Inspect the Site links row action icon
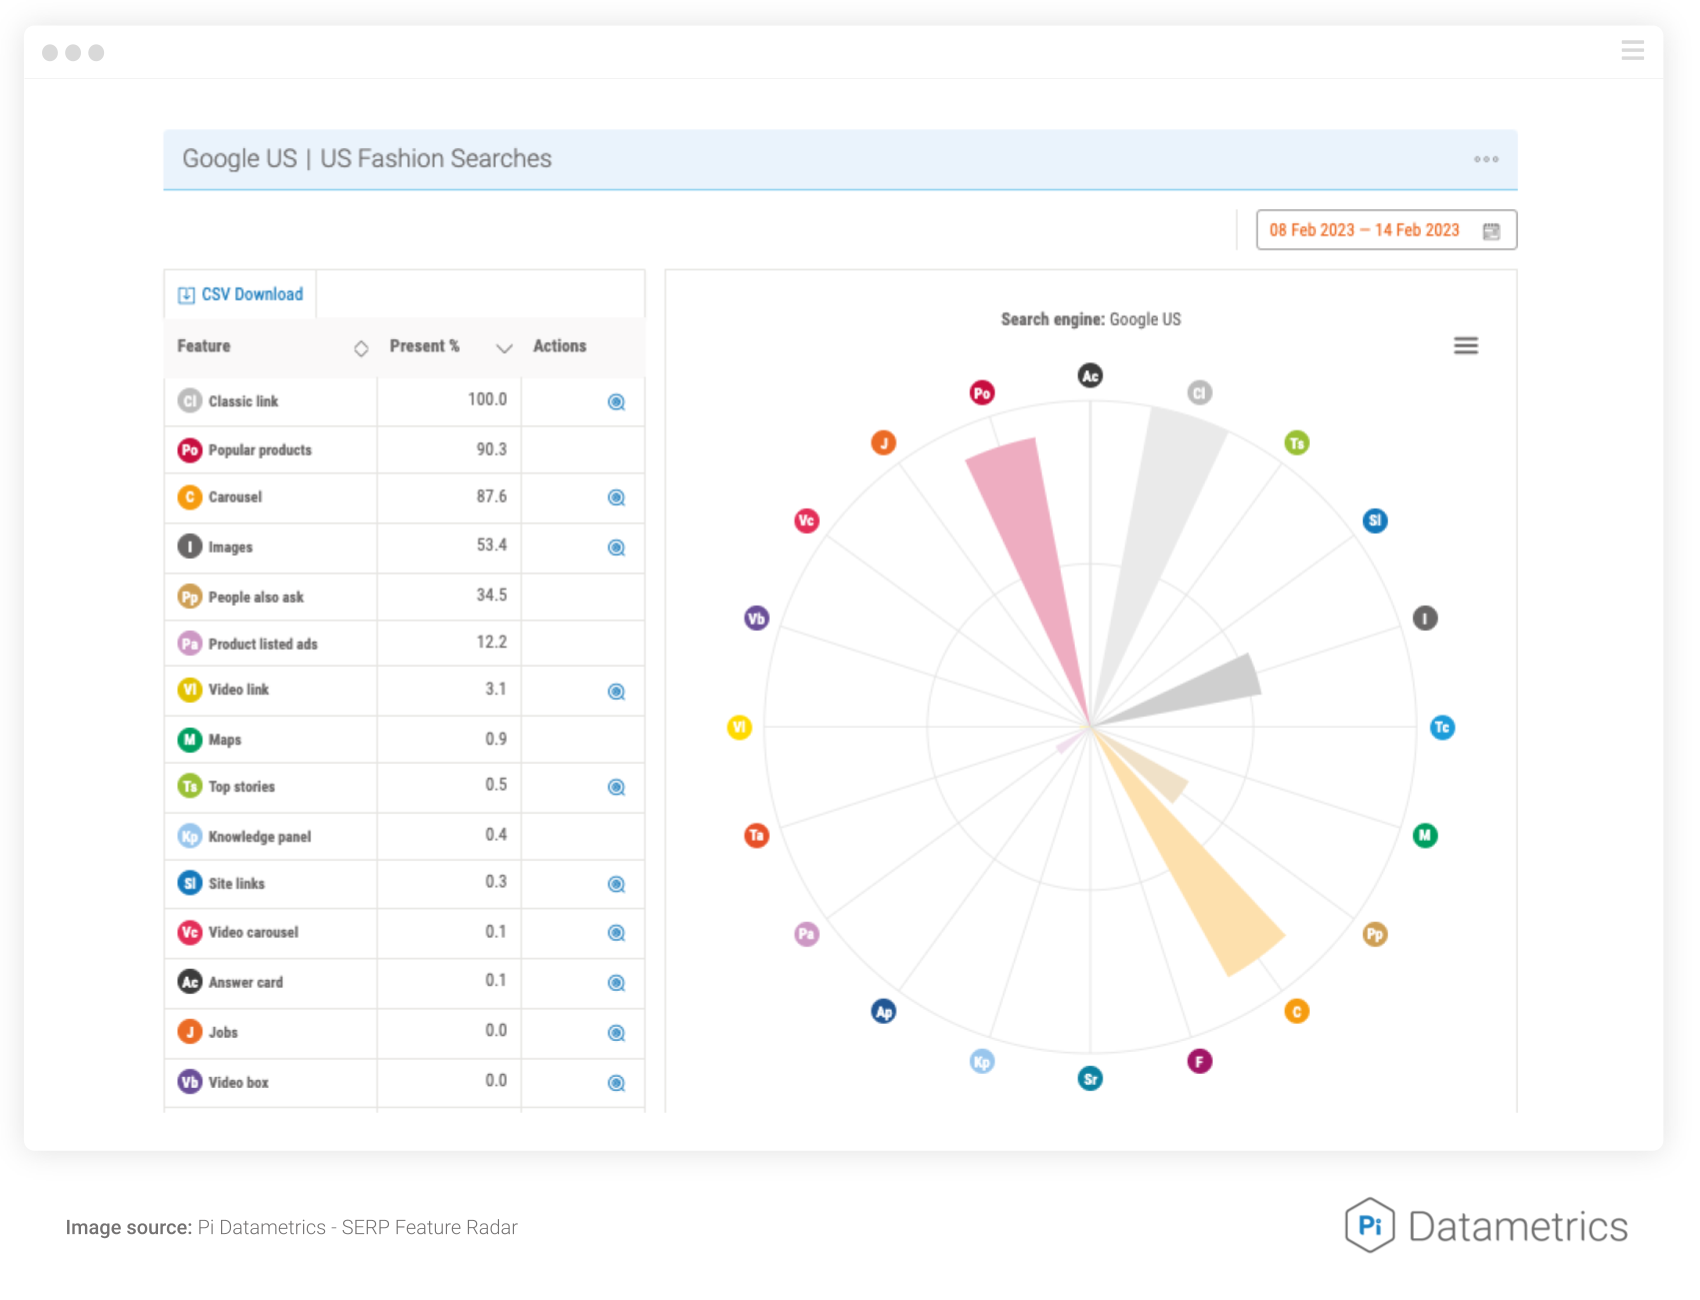Image resolution: width=1700 pixels, height=1300 pixels. click(617, 885)
